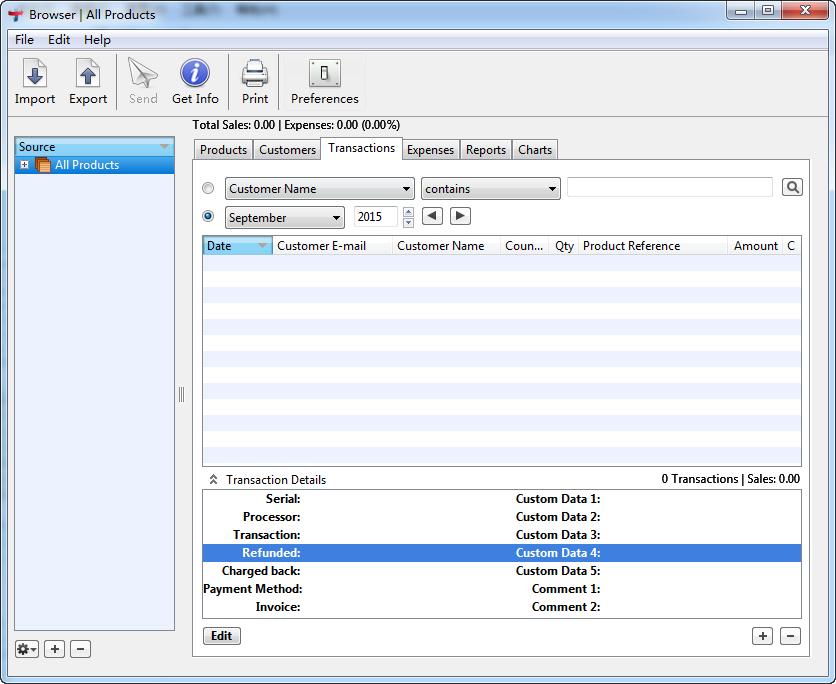Screen dimensions: 836x684
Task: Select the Invoice details row
Action: [502, 607]
